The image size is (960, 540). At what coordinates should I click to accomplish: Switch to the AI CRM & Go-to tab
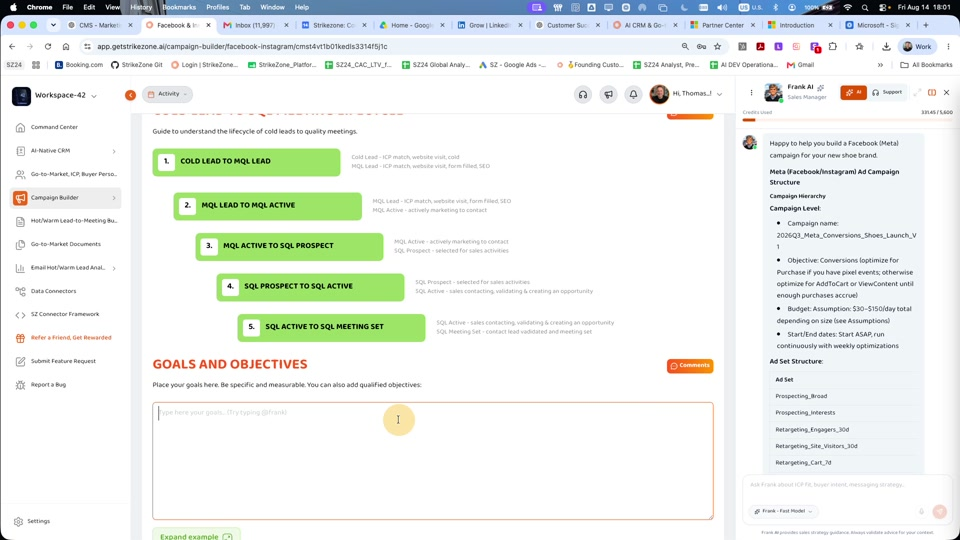pyautogui.click(x=644, y=25)
